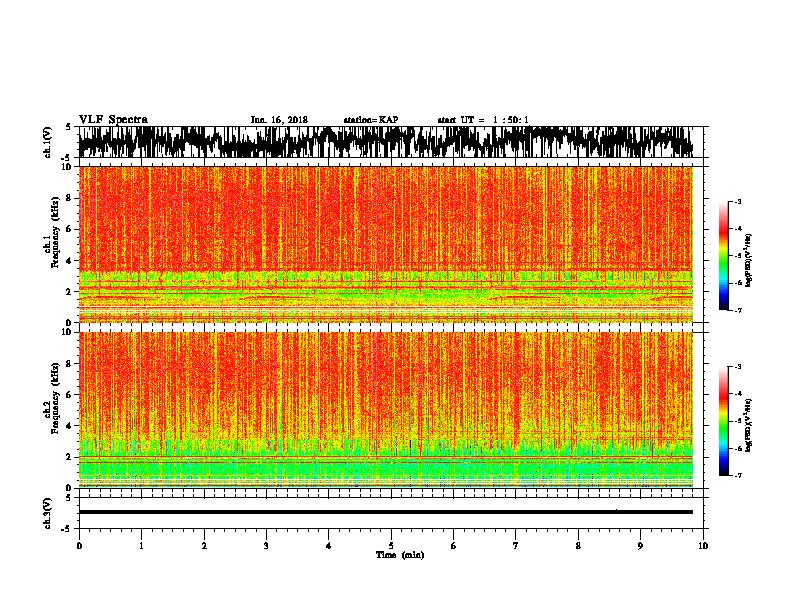Viewport: 792px width, 612px height.
Task: Select the "start UT = 1:50:1" text
Action: tap(483, 120)
